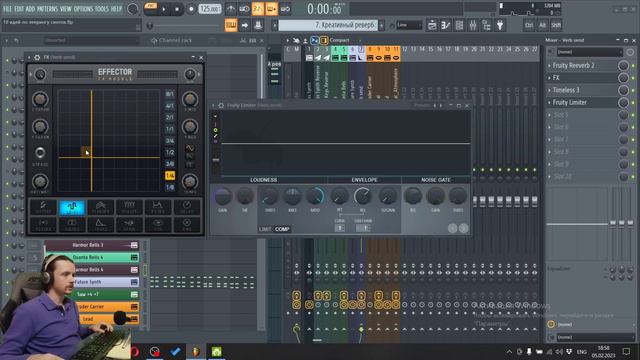Open the TOOLS menu
This screenshot has height=360, width=640.
tap(102, 9)
